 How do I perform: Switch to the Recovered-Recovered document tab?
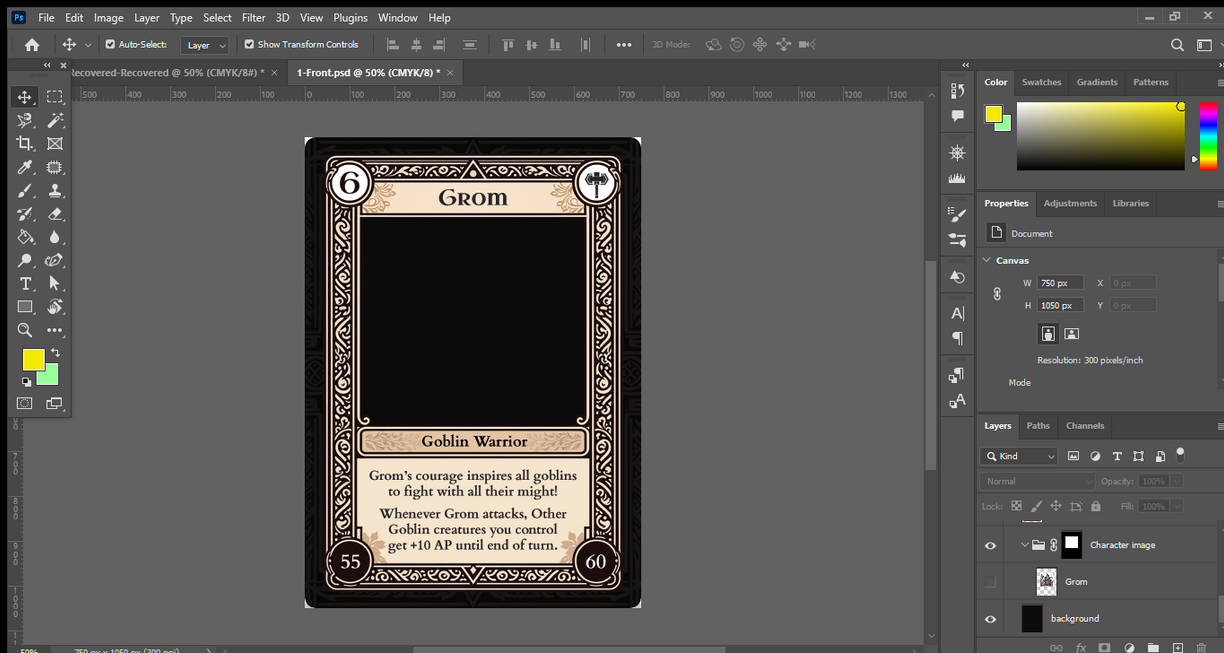(x=167, y=73)
